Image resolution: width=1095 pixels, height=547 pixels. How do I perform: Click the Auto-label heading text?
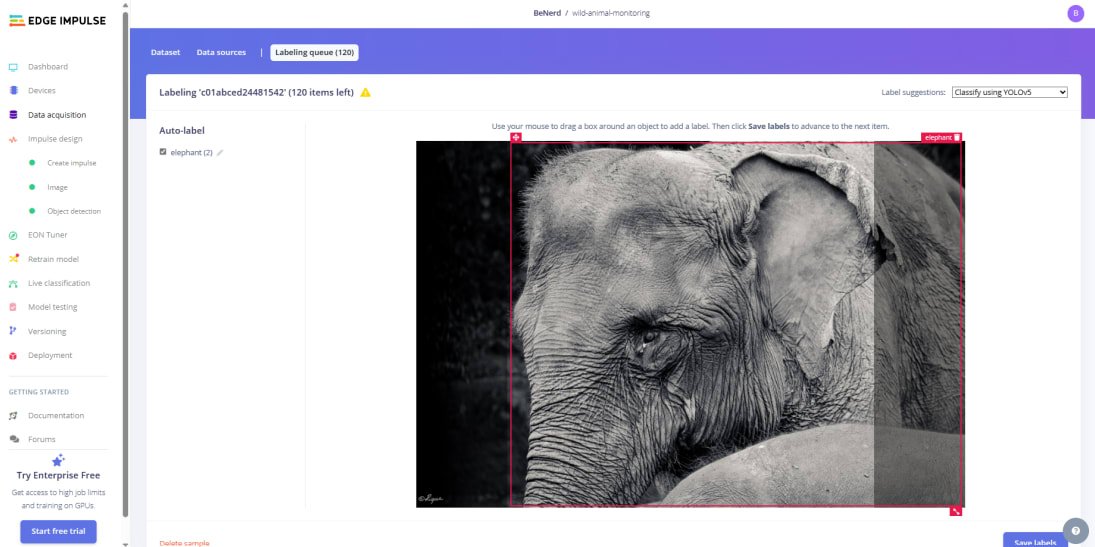coord(182,131)
